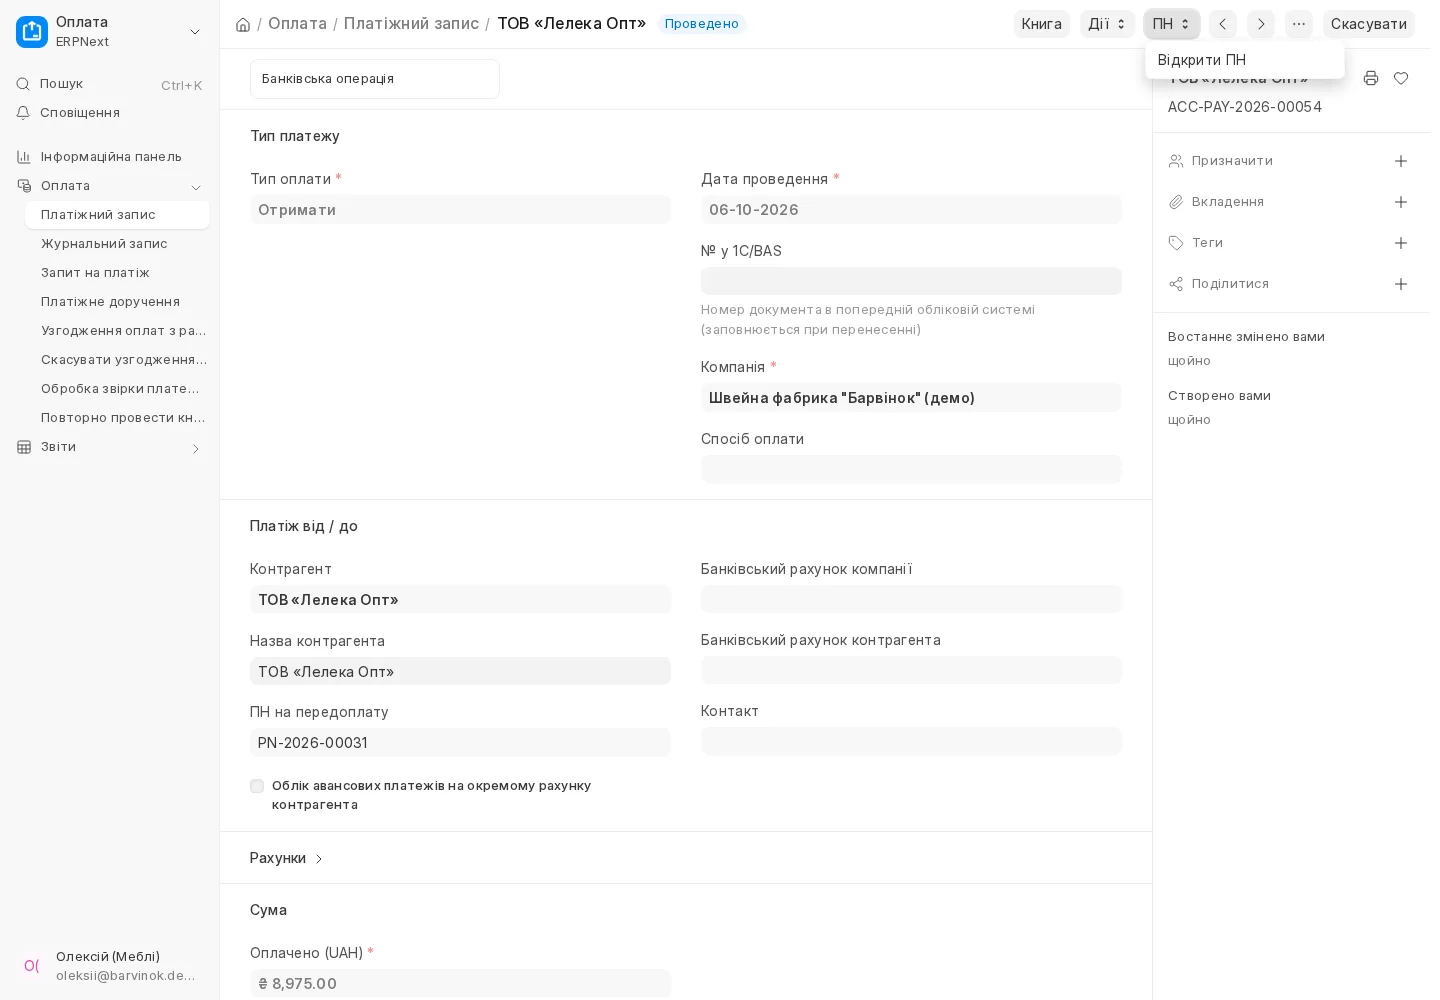Click the Звіти table icon
This screenshot has width=1440, height=1000.
click(x=24, y=447)
